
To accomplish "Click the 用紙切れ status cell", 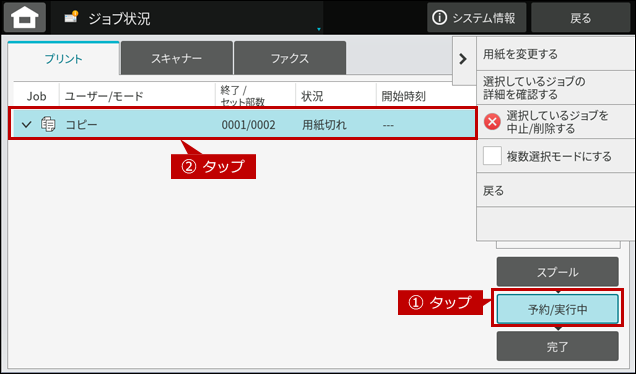I will [x=324, y=125].
